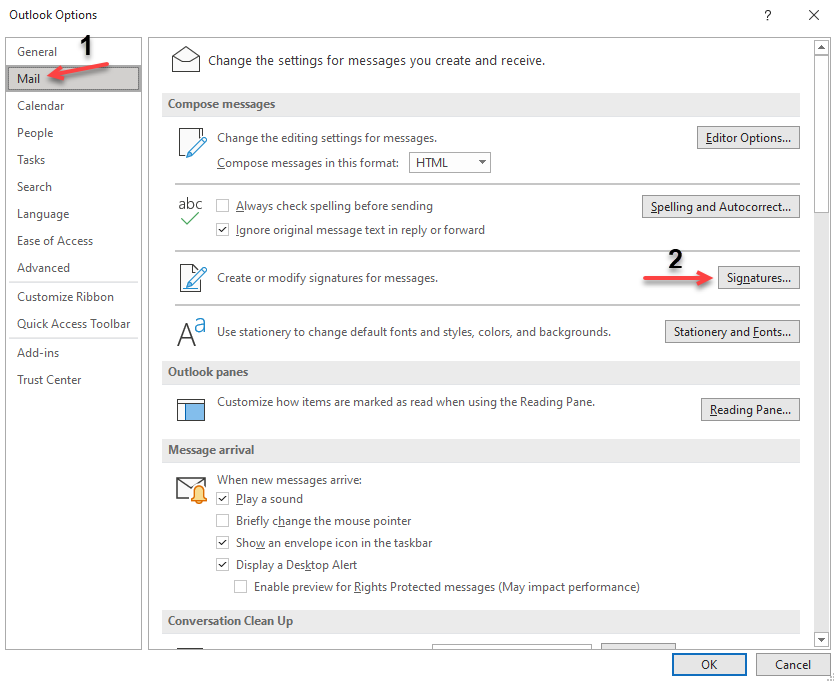
Task: Switch to the Calendar options
Action: tap(73, 106)
